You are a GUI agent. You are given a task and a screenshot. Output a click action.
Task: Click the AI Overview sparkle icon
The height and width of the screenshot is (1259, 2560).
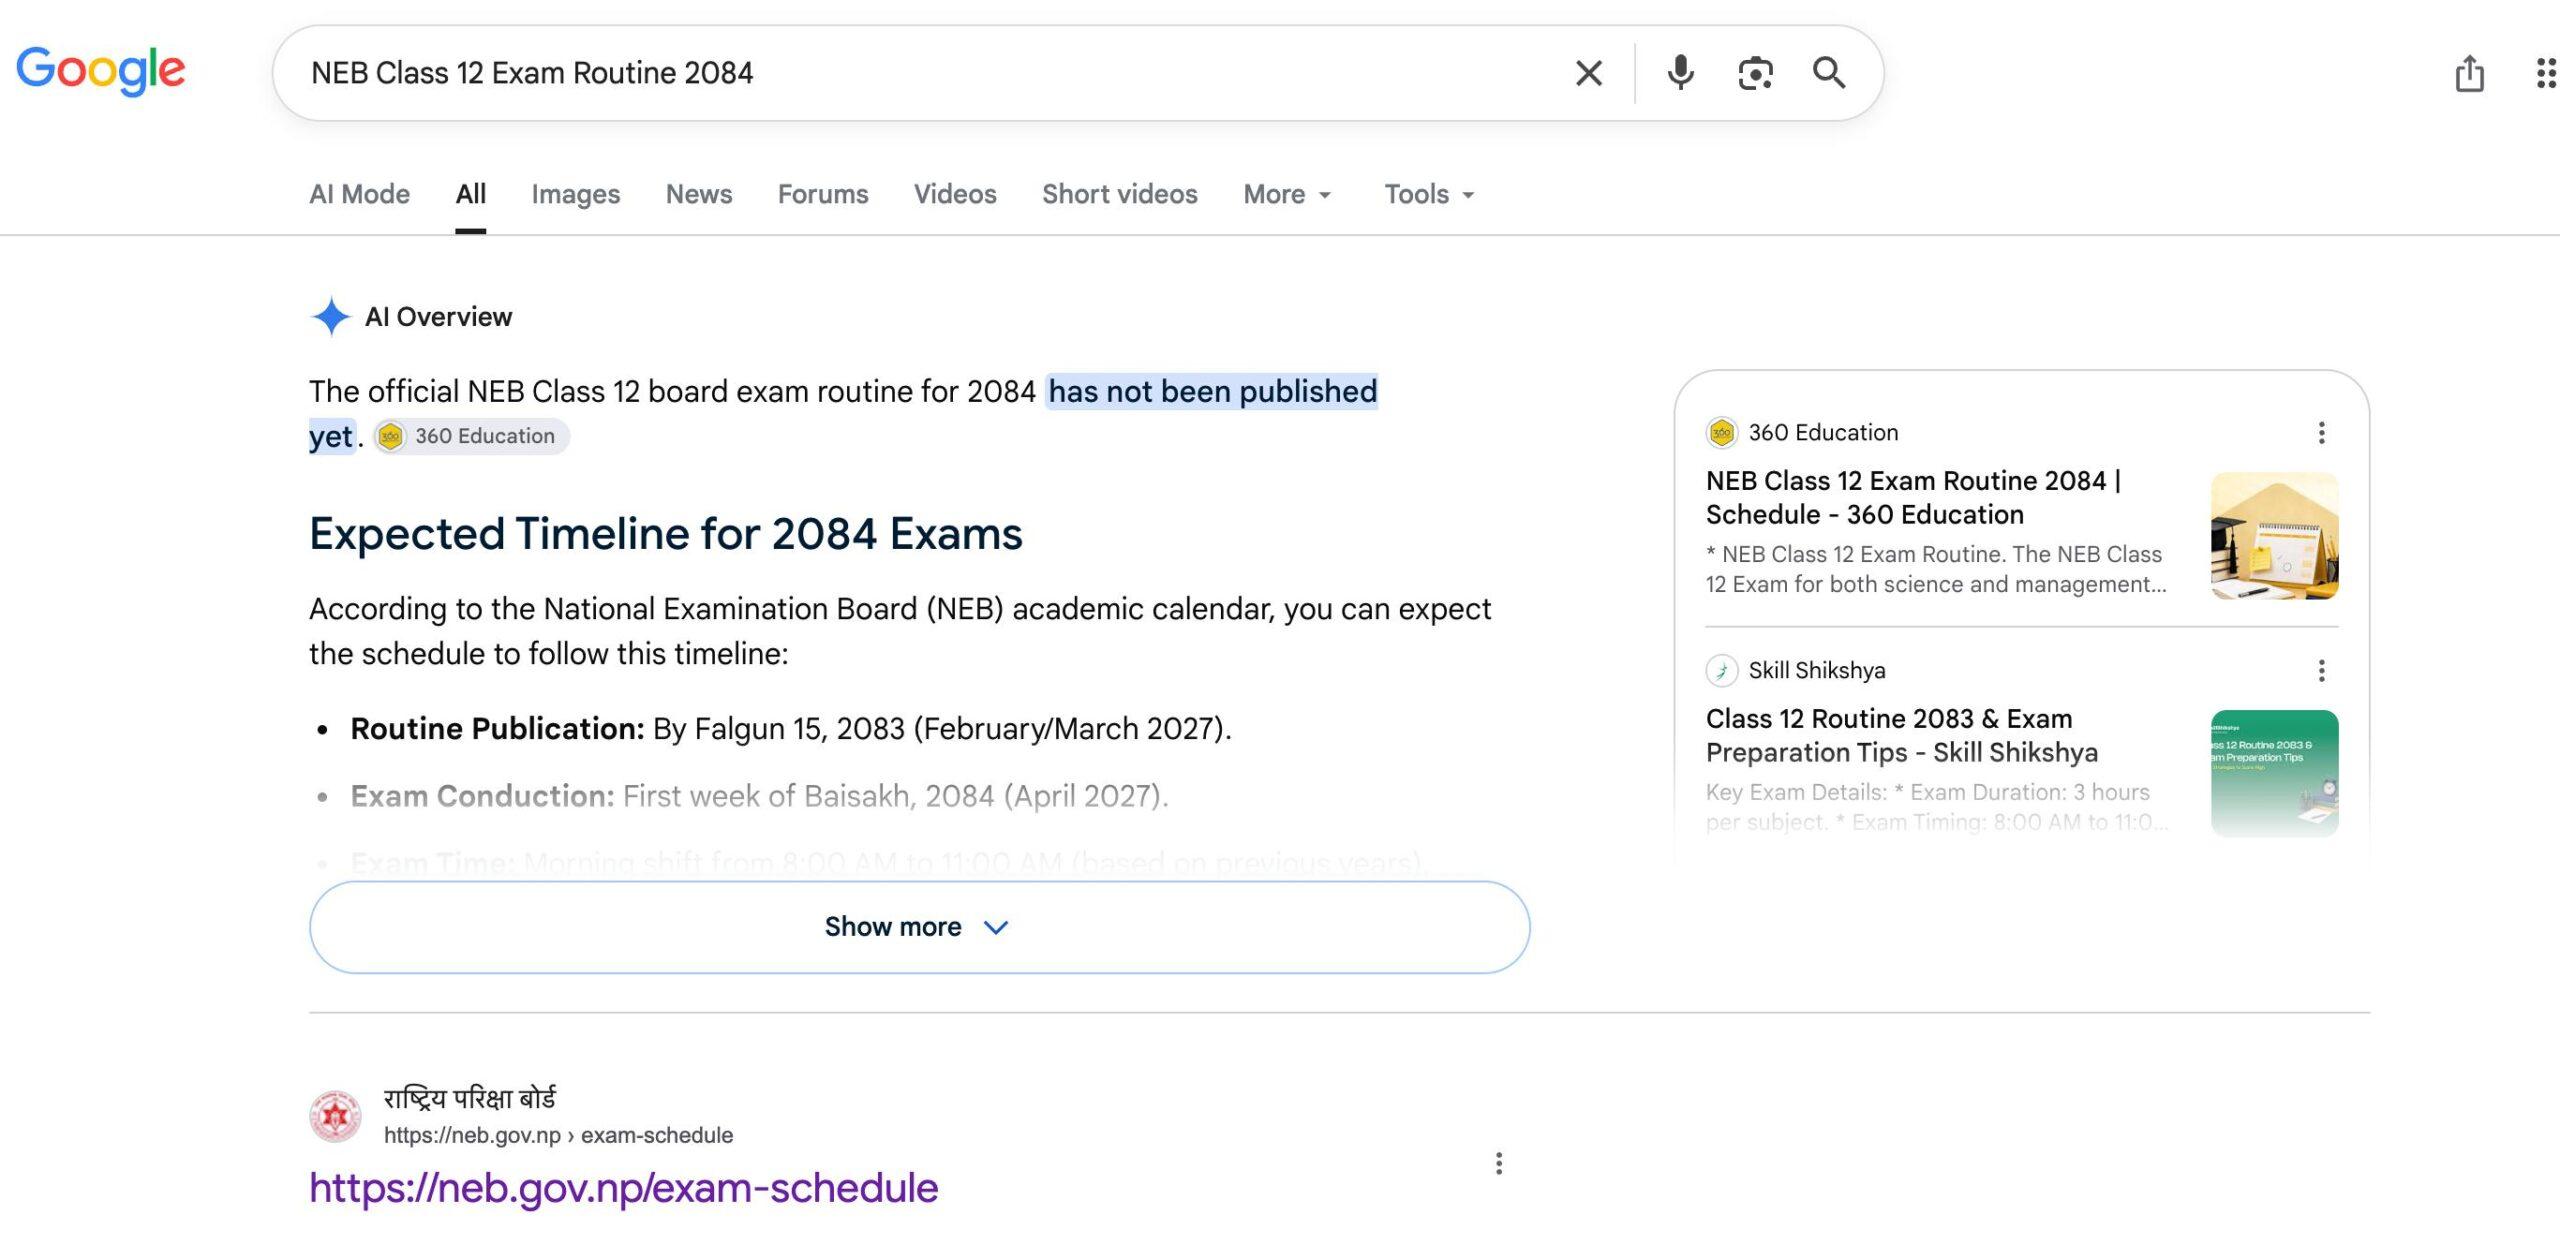(331, 317)
